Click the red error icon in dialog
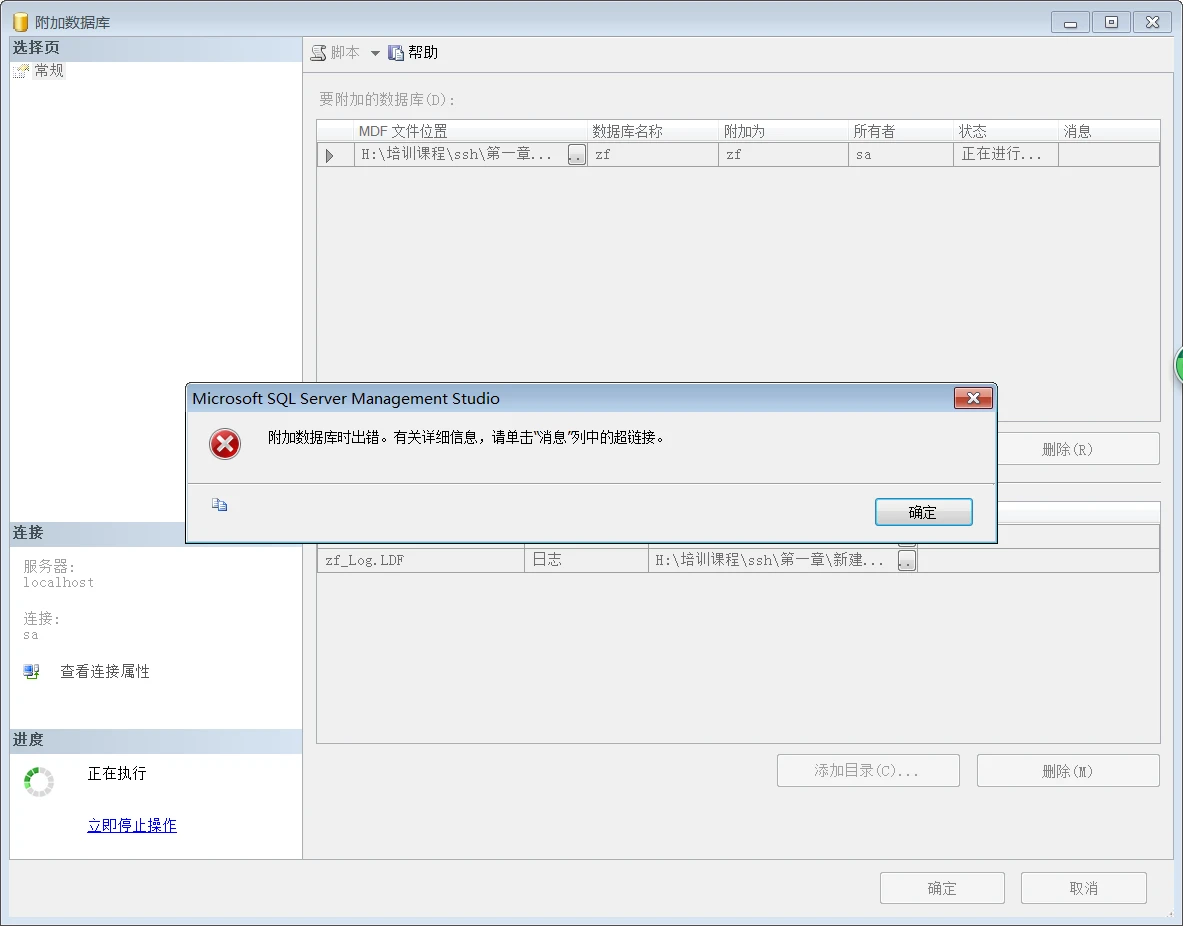This screenshot has height=926, width=1183. (225, 444)
